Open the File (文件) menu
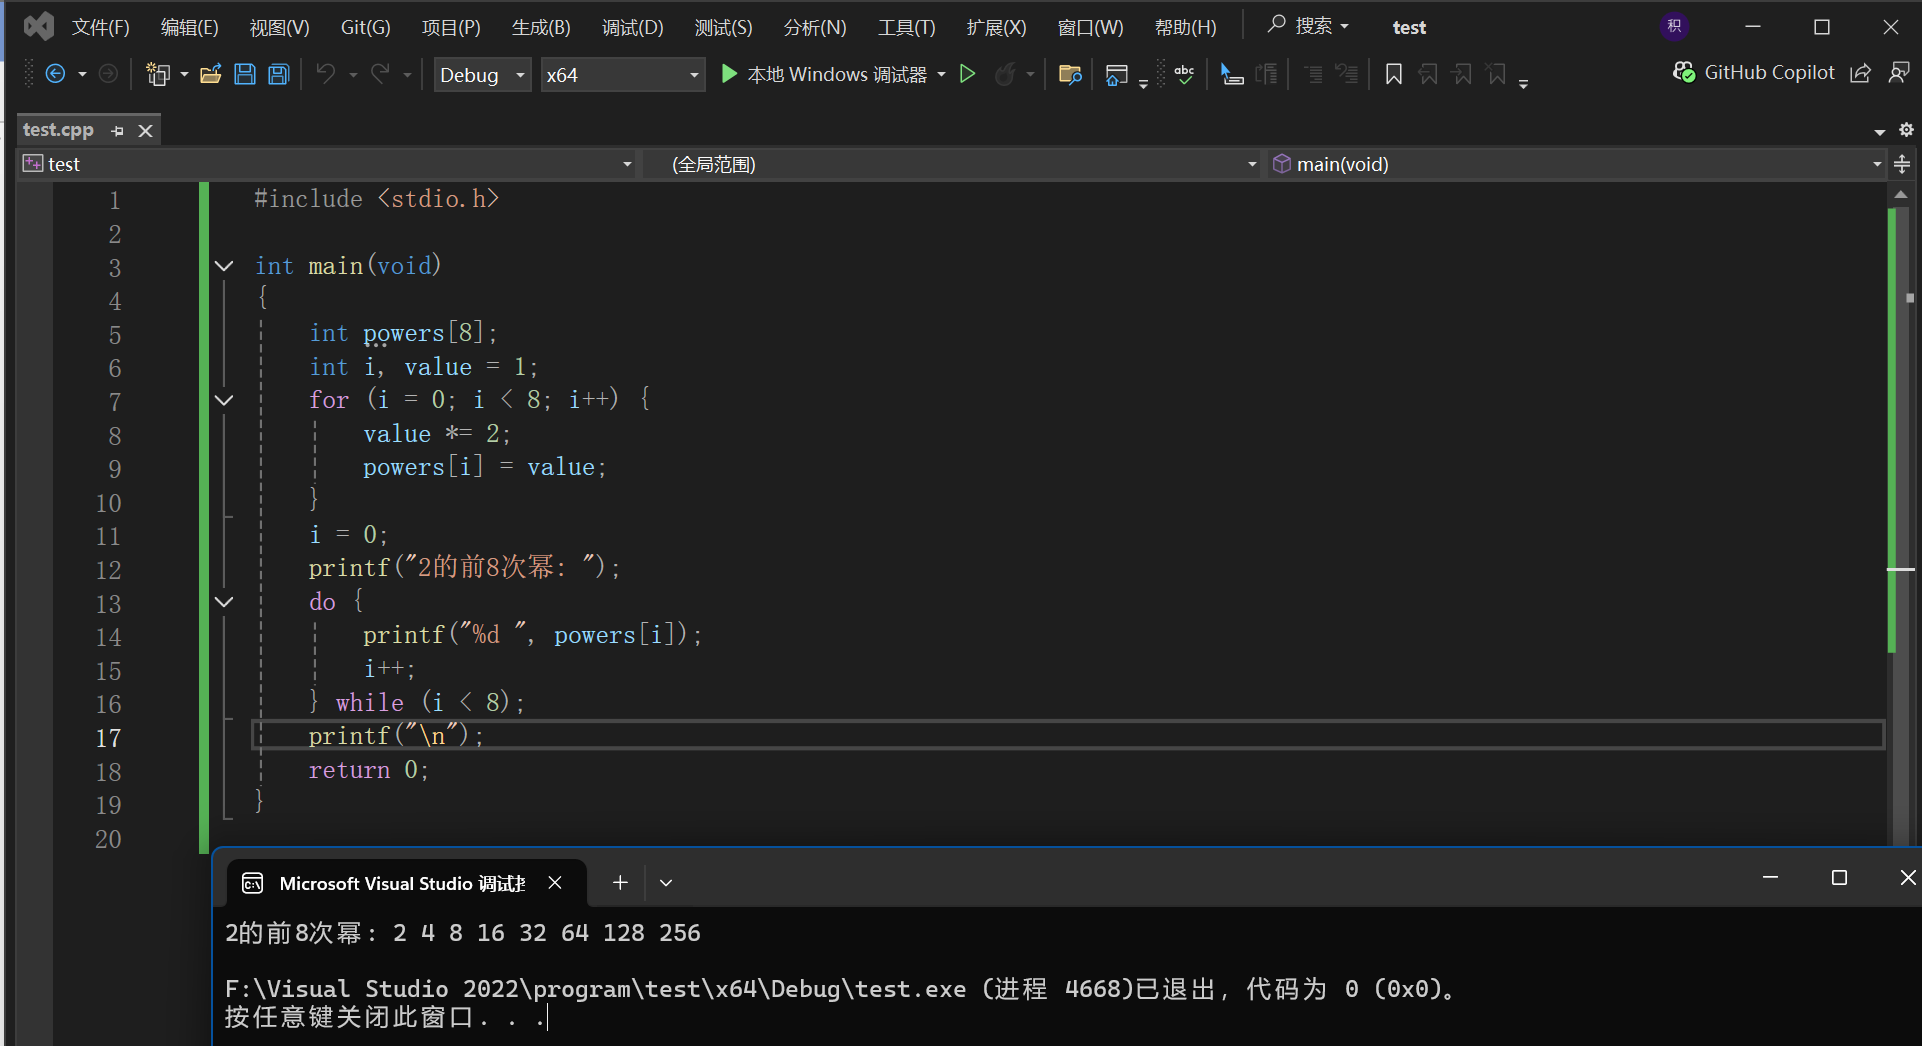Image resolution: width=1922 pixels, height=1046 pixels. [x=101, y=27]
